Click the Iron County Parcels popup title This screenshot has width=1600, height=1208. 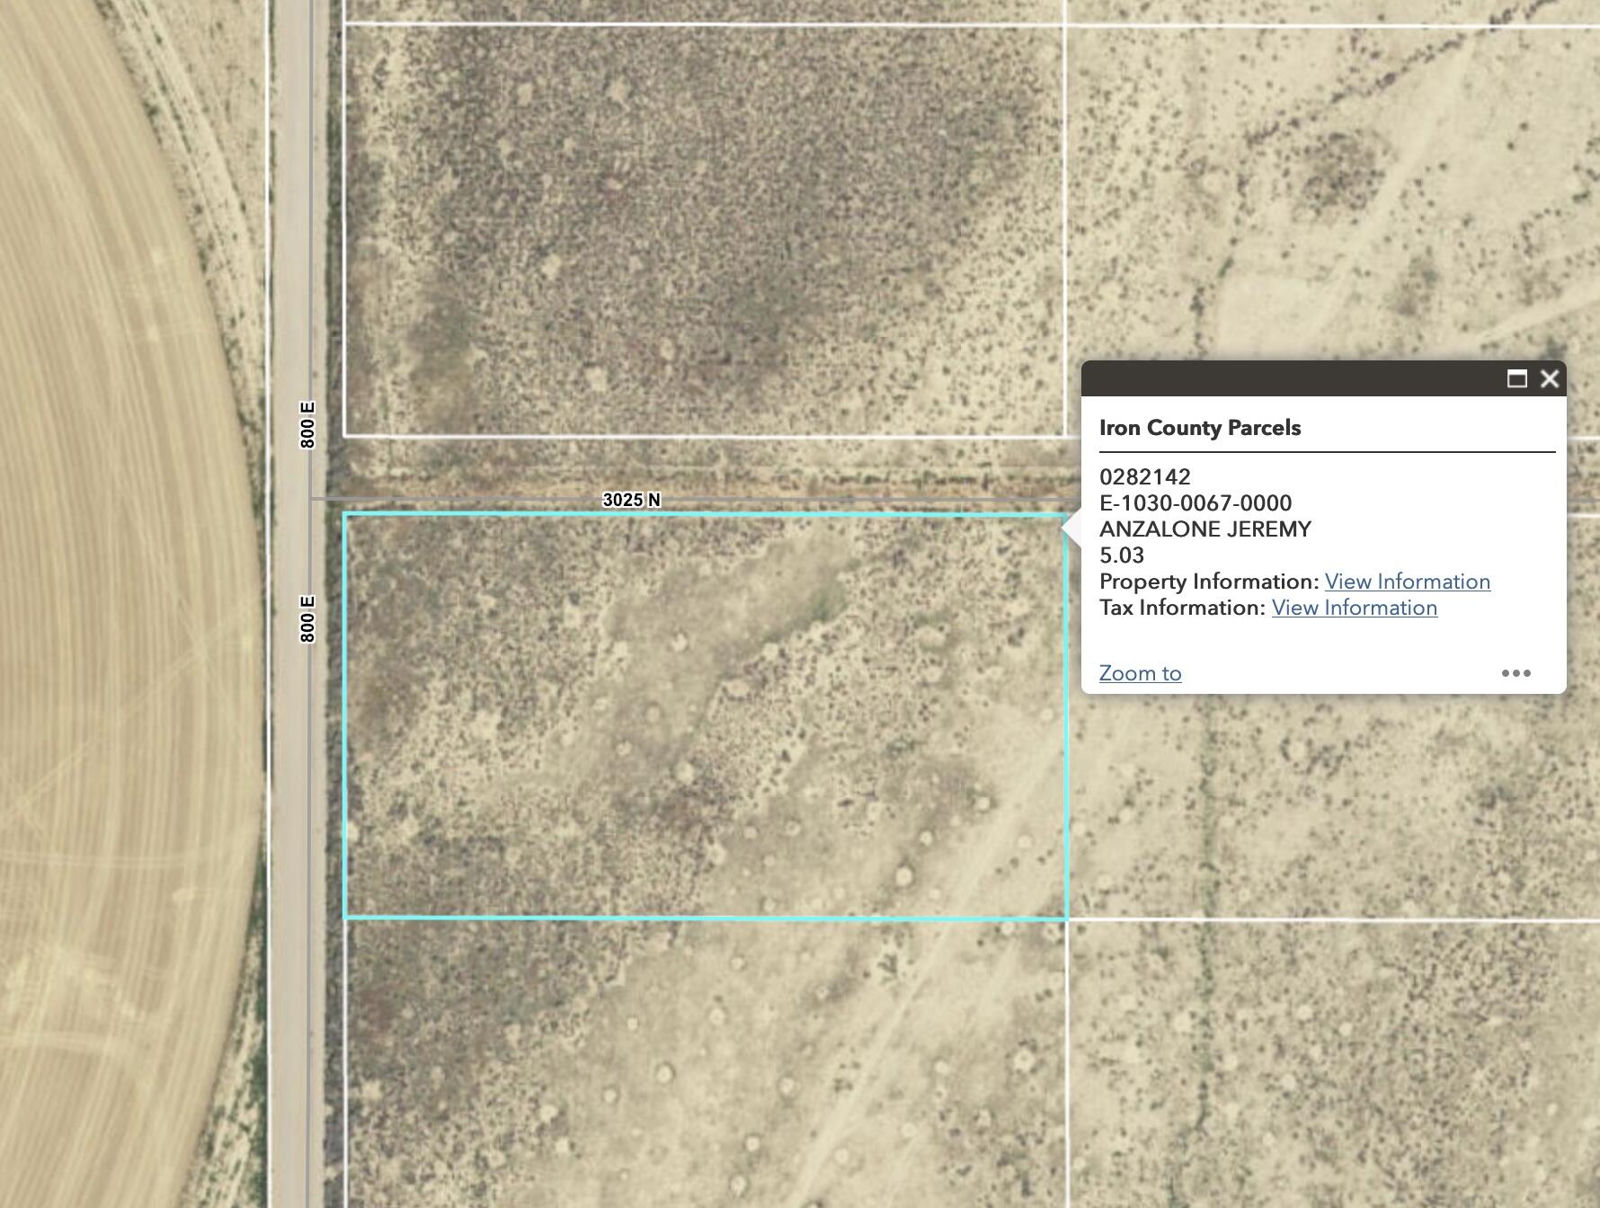[1200, 428]
